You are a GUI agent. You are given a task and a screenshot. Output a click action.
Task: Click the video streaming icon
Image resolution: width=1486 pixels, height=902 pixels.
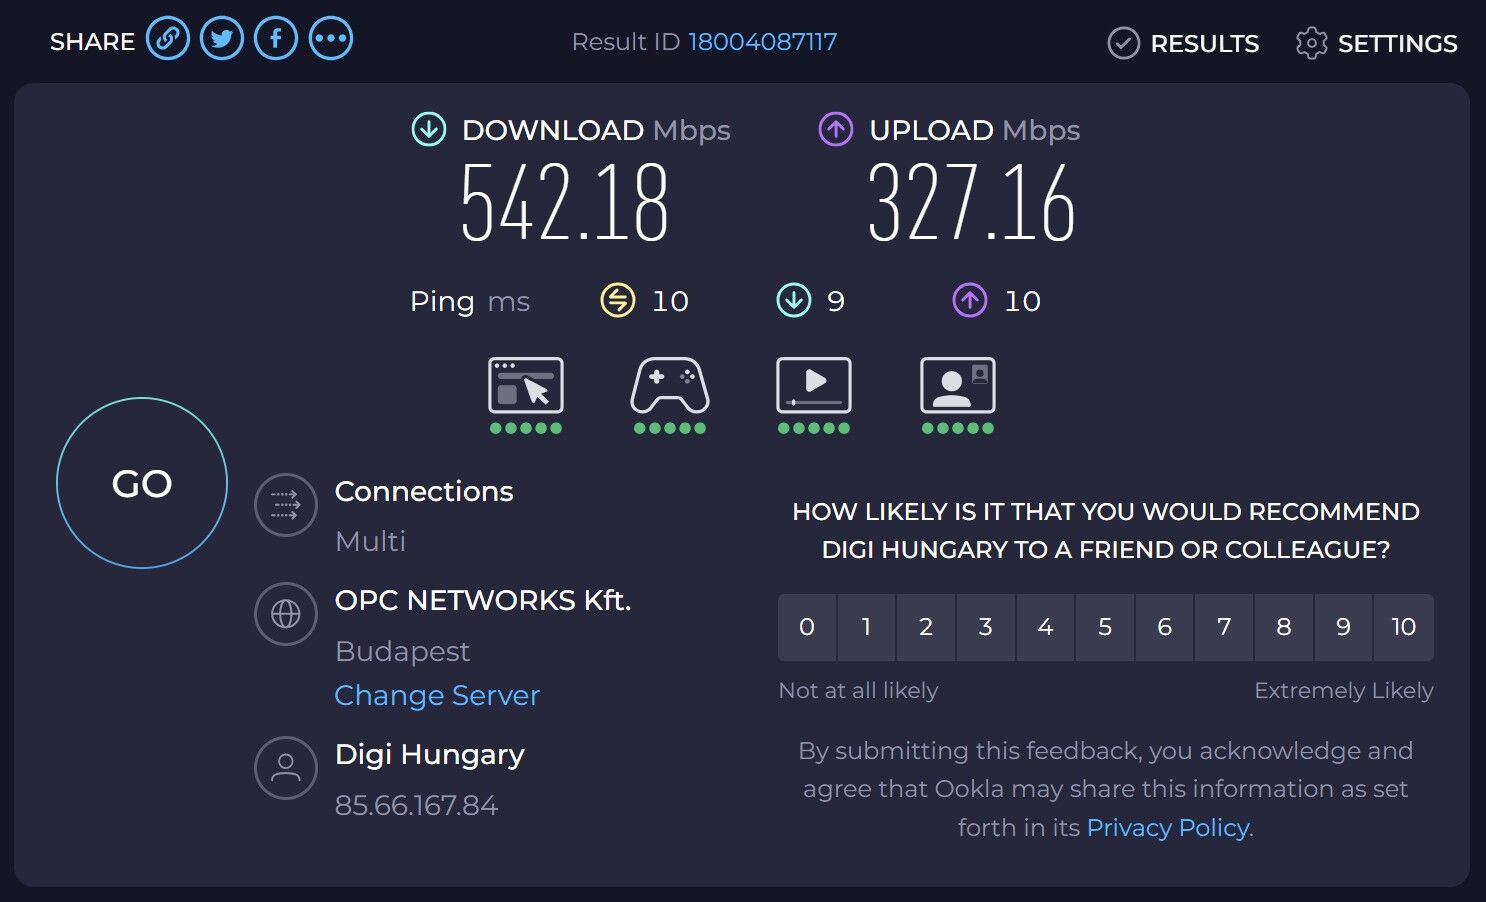[814, 385]
